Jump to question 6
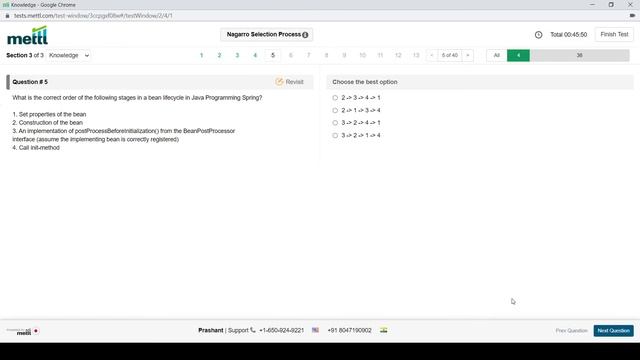The width and height of the screenshot is (640, 360). [x=291, y=55]
